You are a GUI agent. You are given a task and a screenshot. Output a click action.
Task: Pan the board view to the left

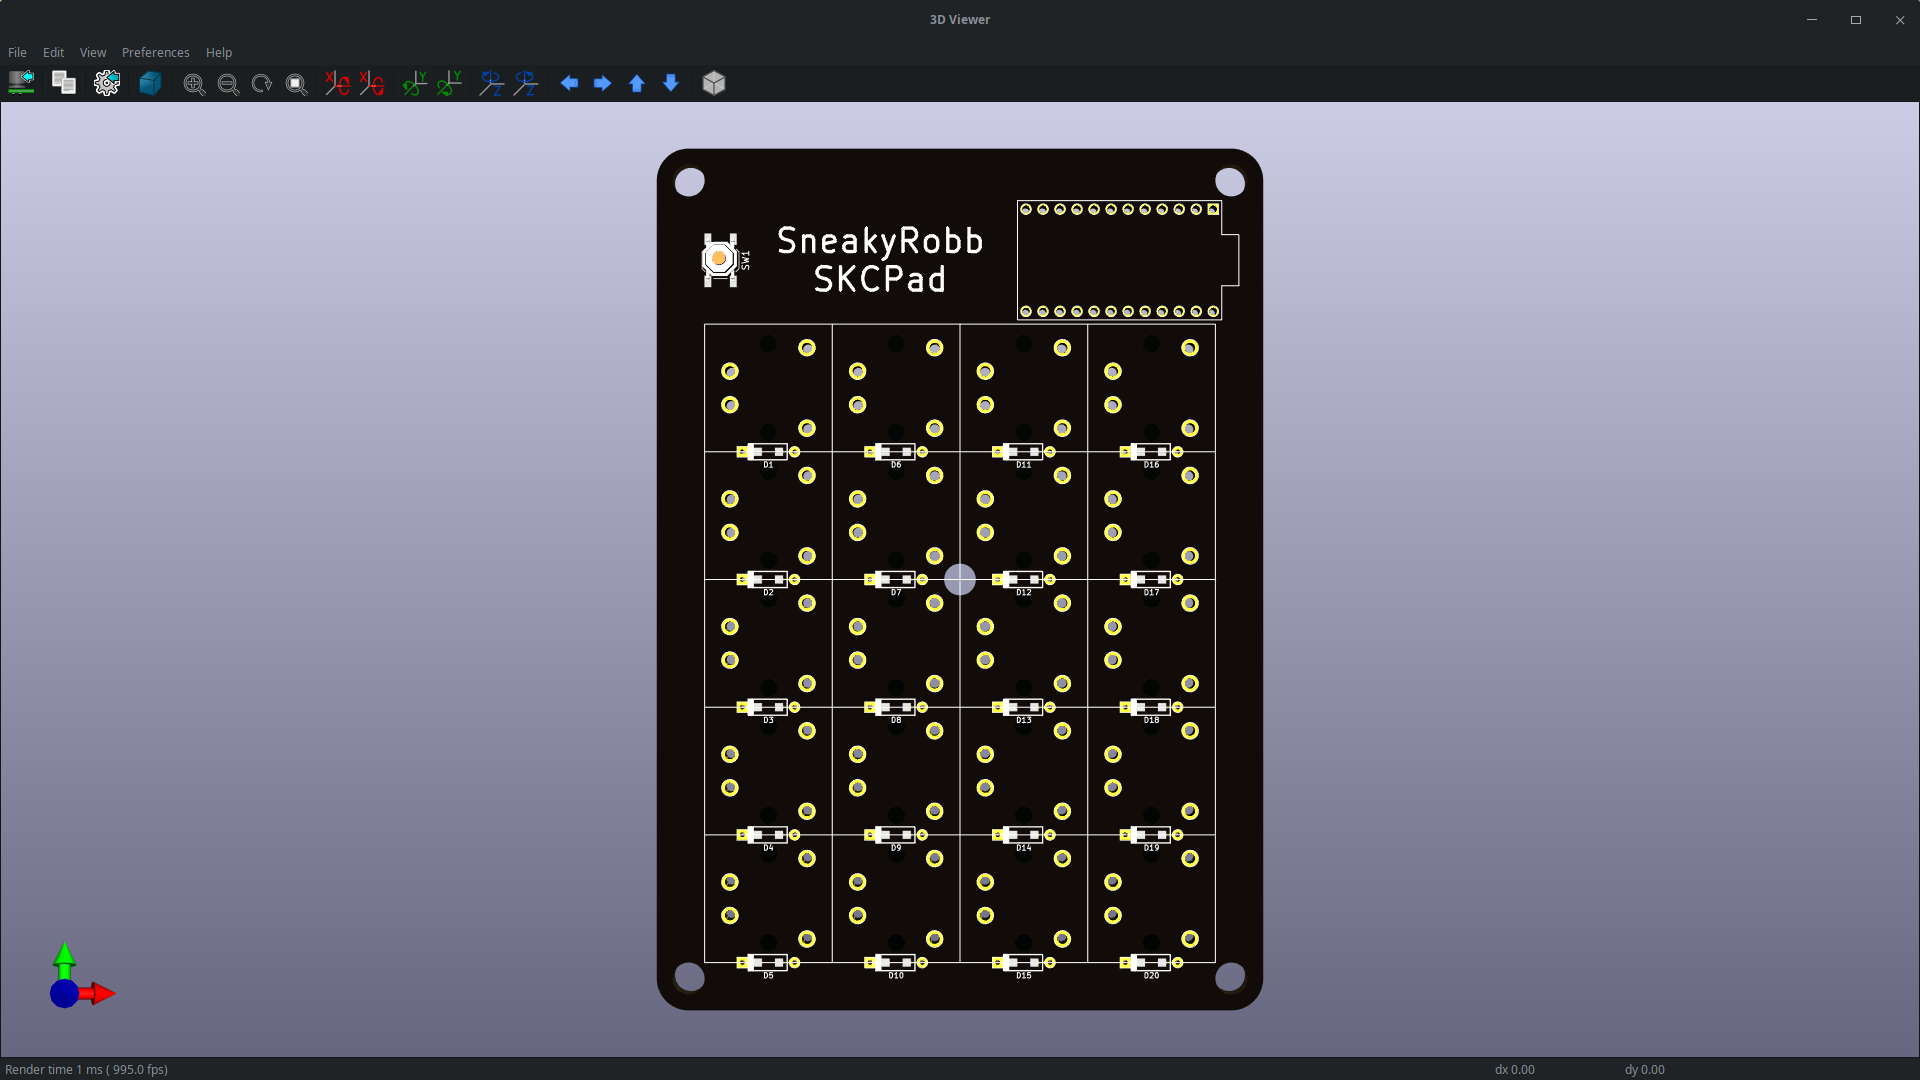[x=570, y=83]
